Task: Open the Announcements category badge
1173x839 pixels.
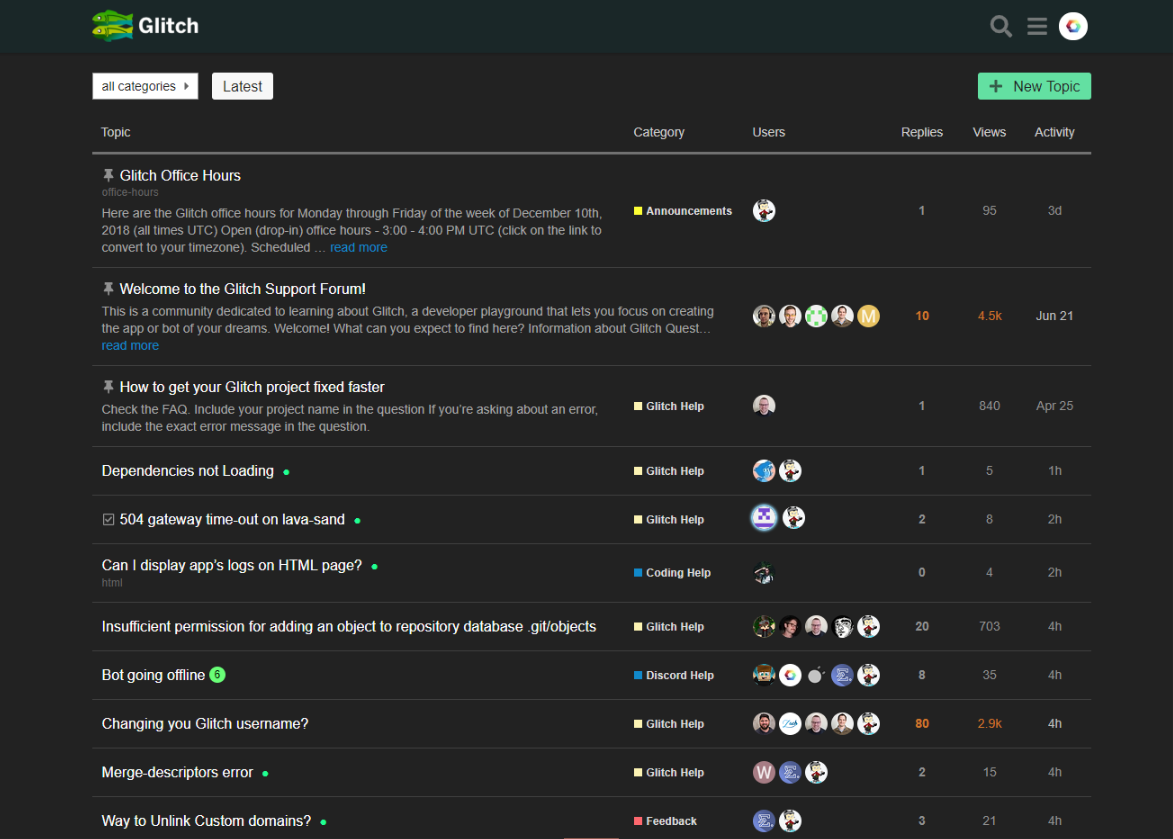Action: click(x=683, y=211)
